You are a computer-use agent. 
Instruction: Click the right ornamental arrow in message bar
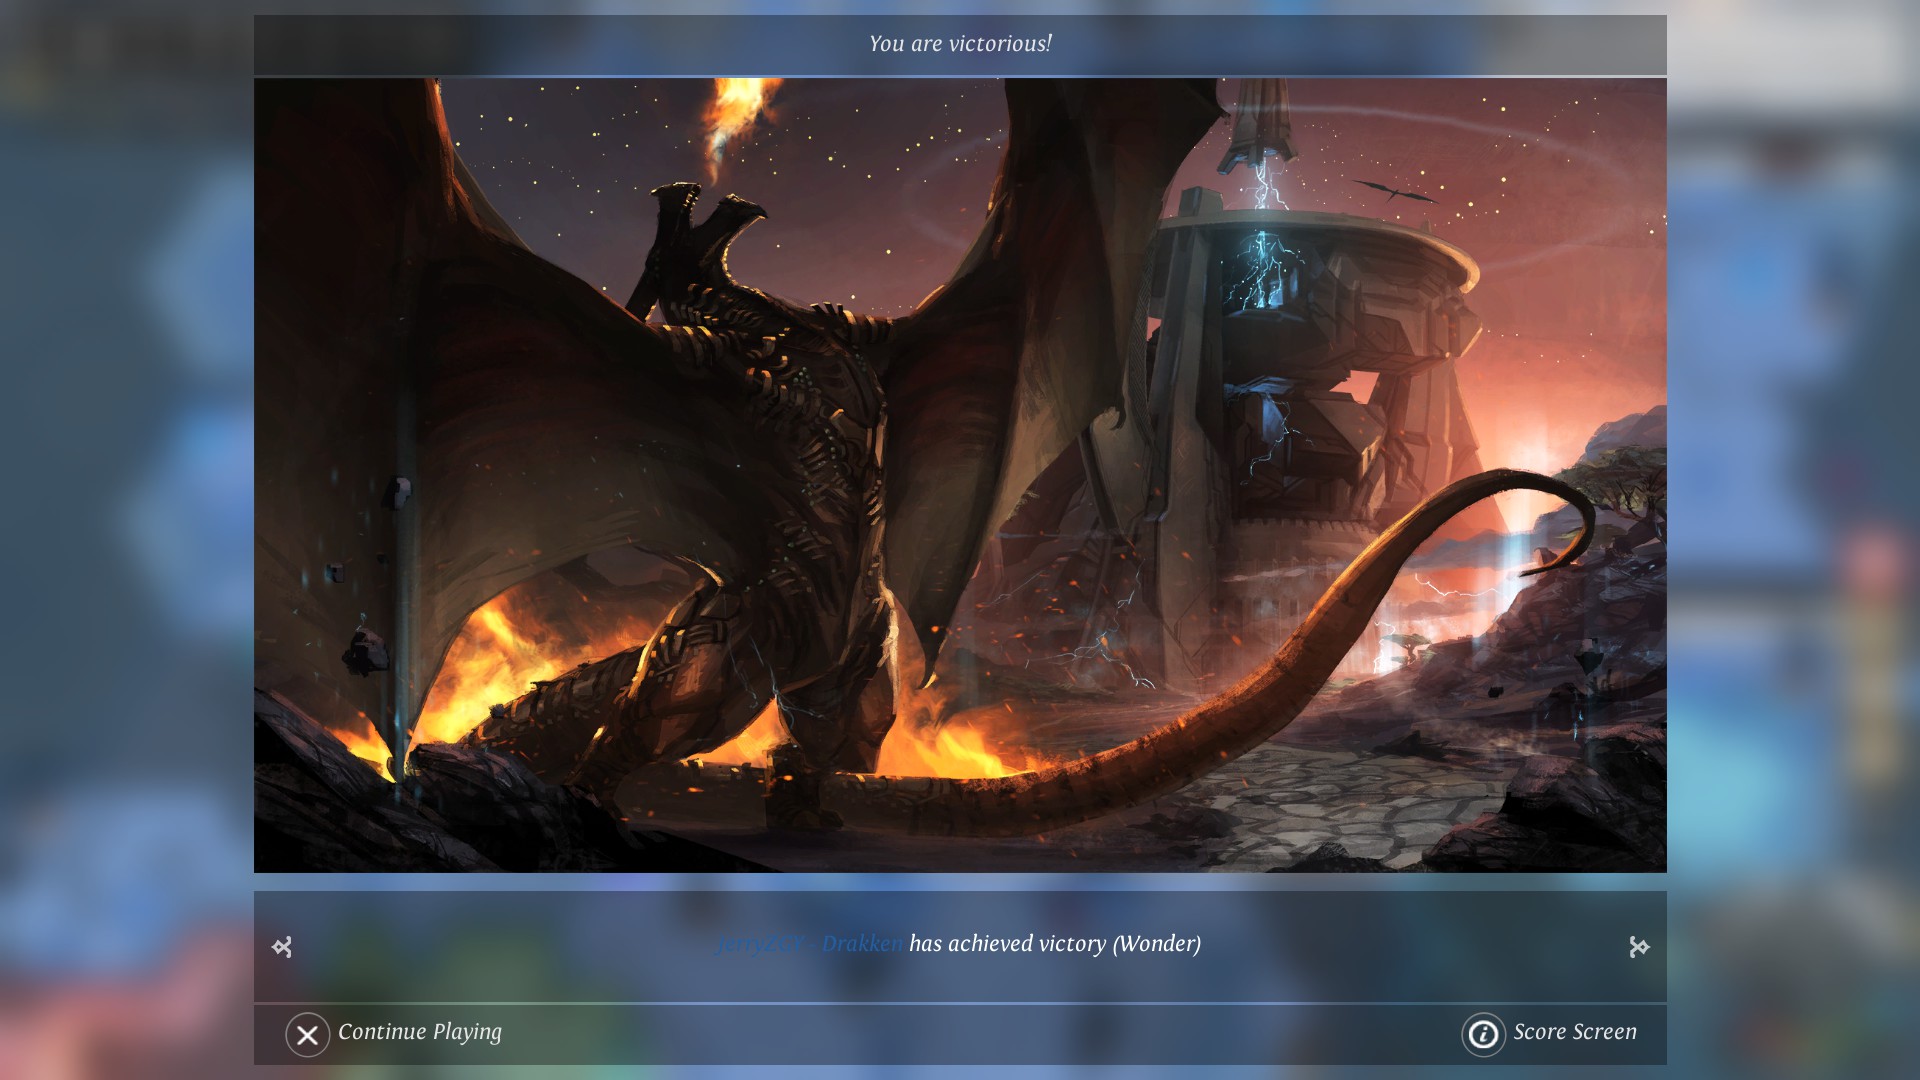pyautogui.click(x=1639, y=947)
